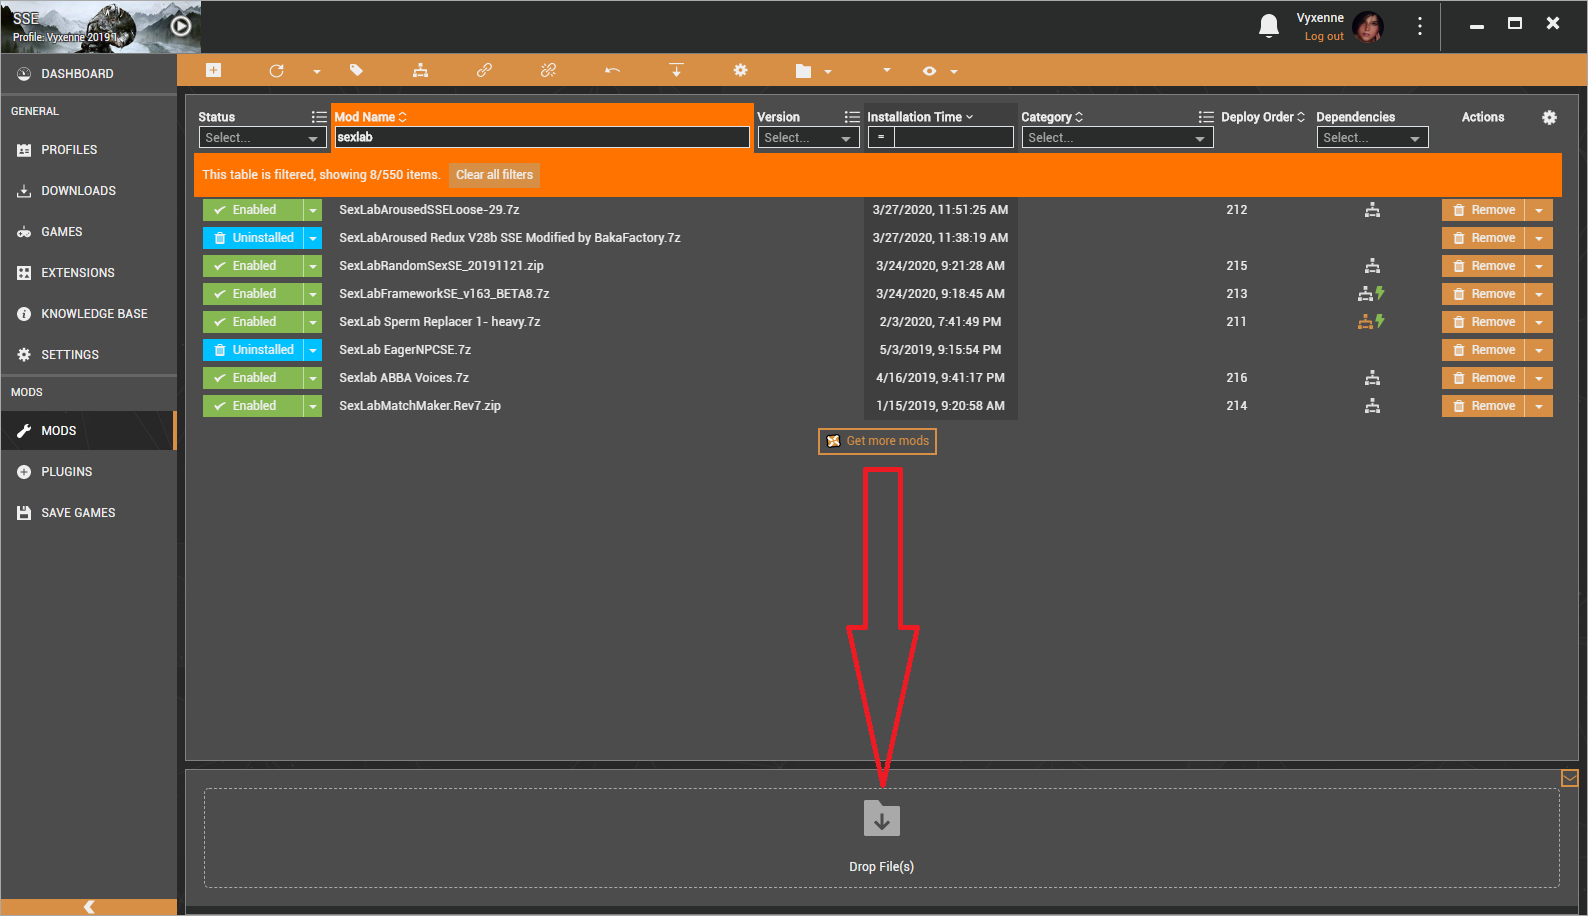
Task: Toggle Enabled status for SexLabArousedSSELoose-29.7z
Action: pos(253,210)
